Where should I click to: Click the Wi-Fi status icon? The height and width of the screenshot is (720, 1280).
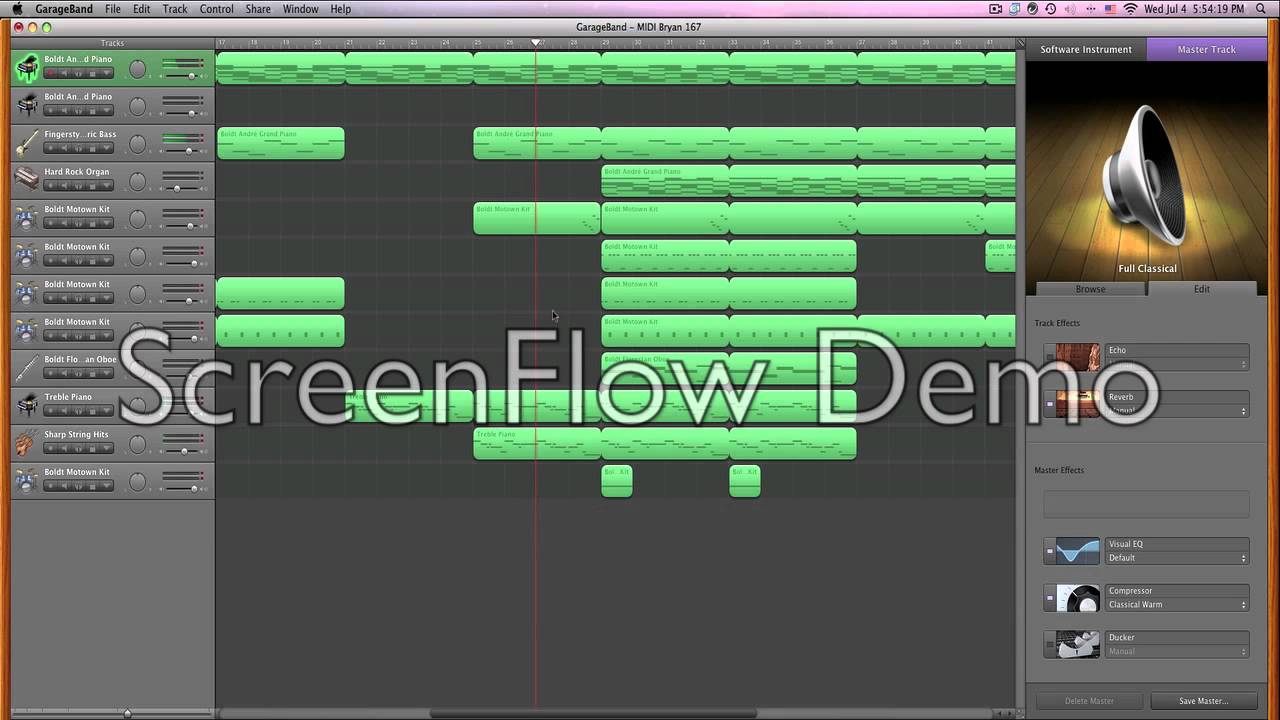[1130, 9]
